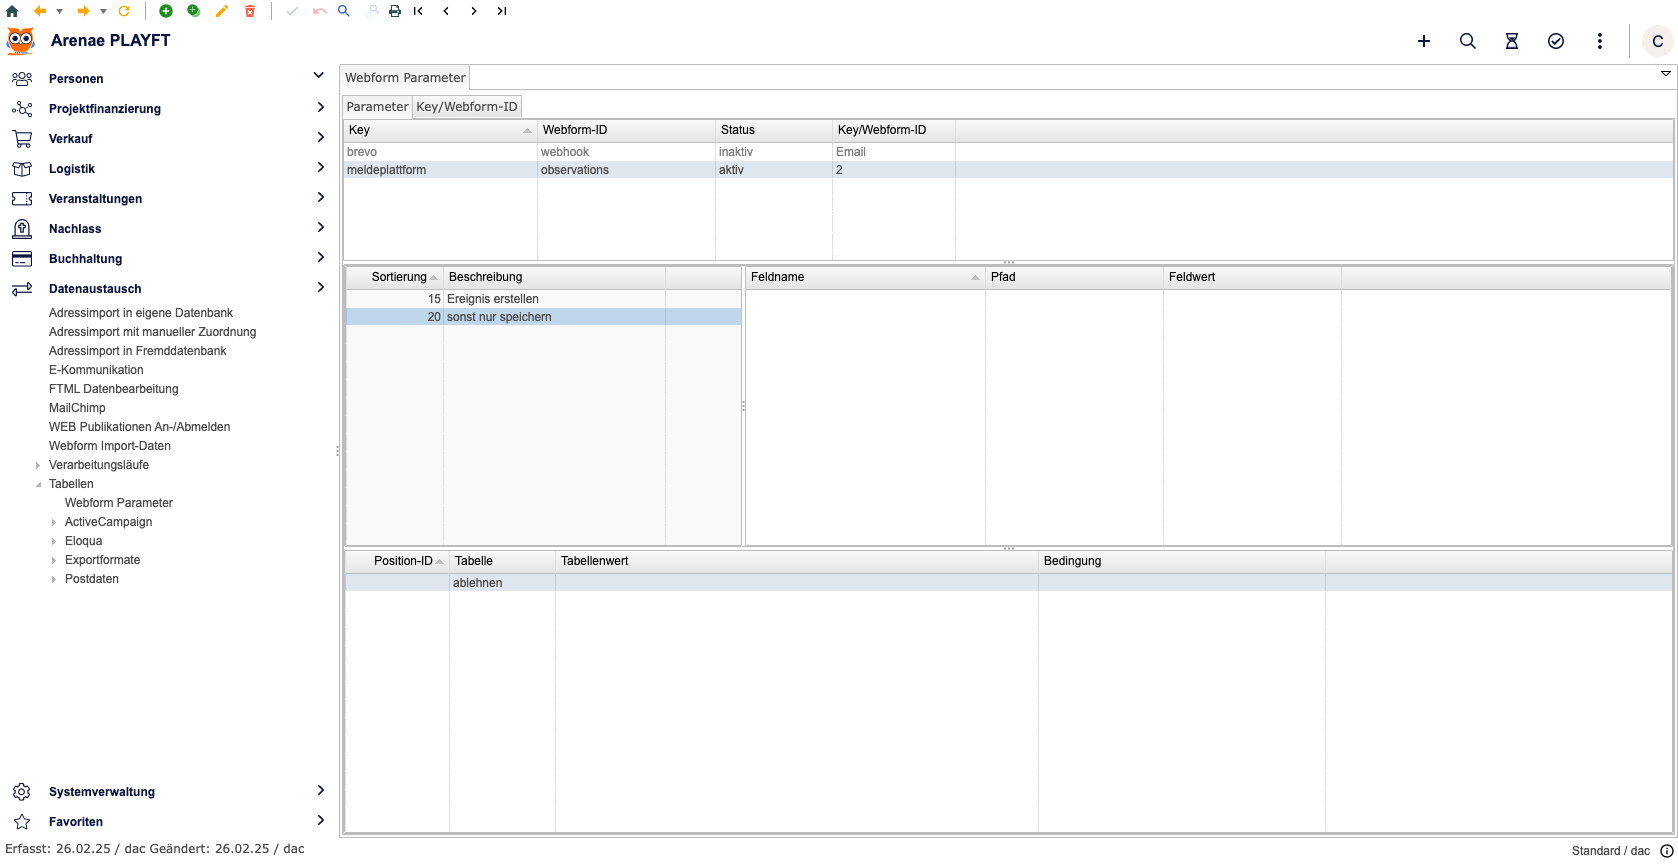Screen dimensions: 1678x864
Task: Switch to the Key/Webform-ID tab
Action: tap(467, 107)
